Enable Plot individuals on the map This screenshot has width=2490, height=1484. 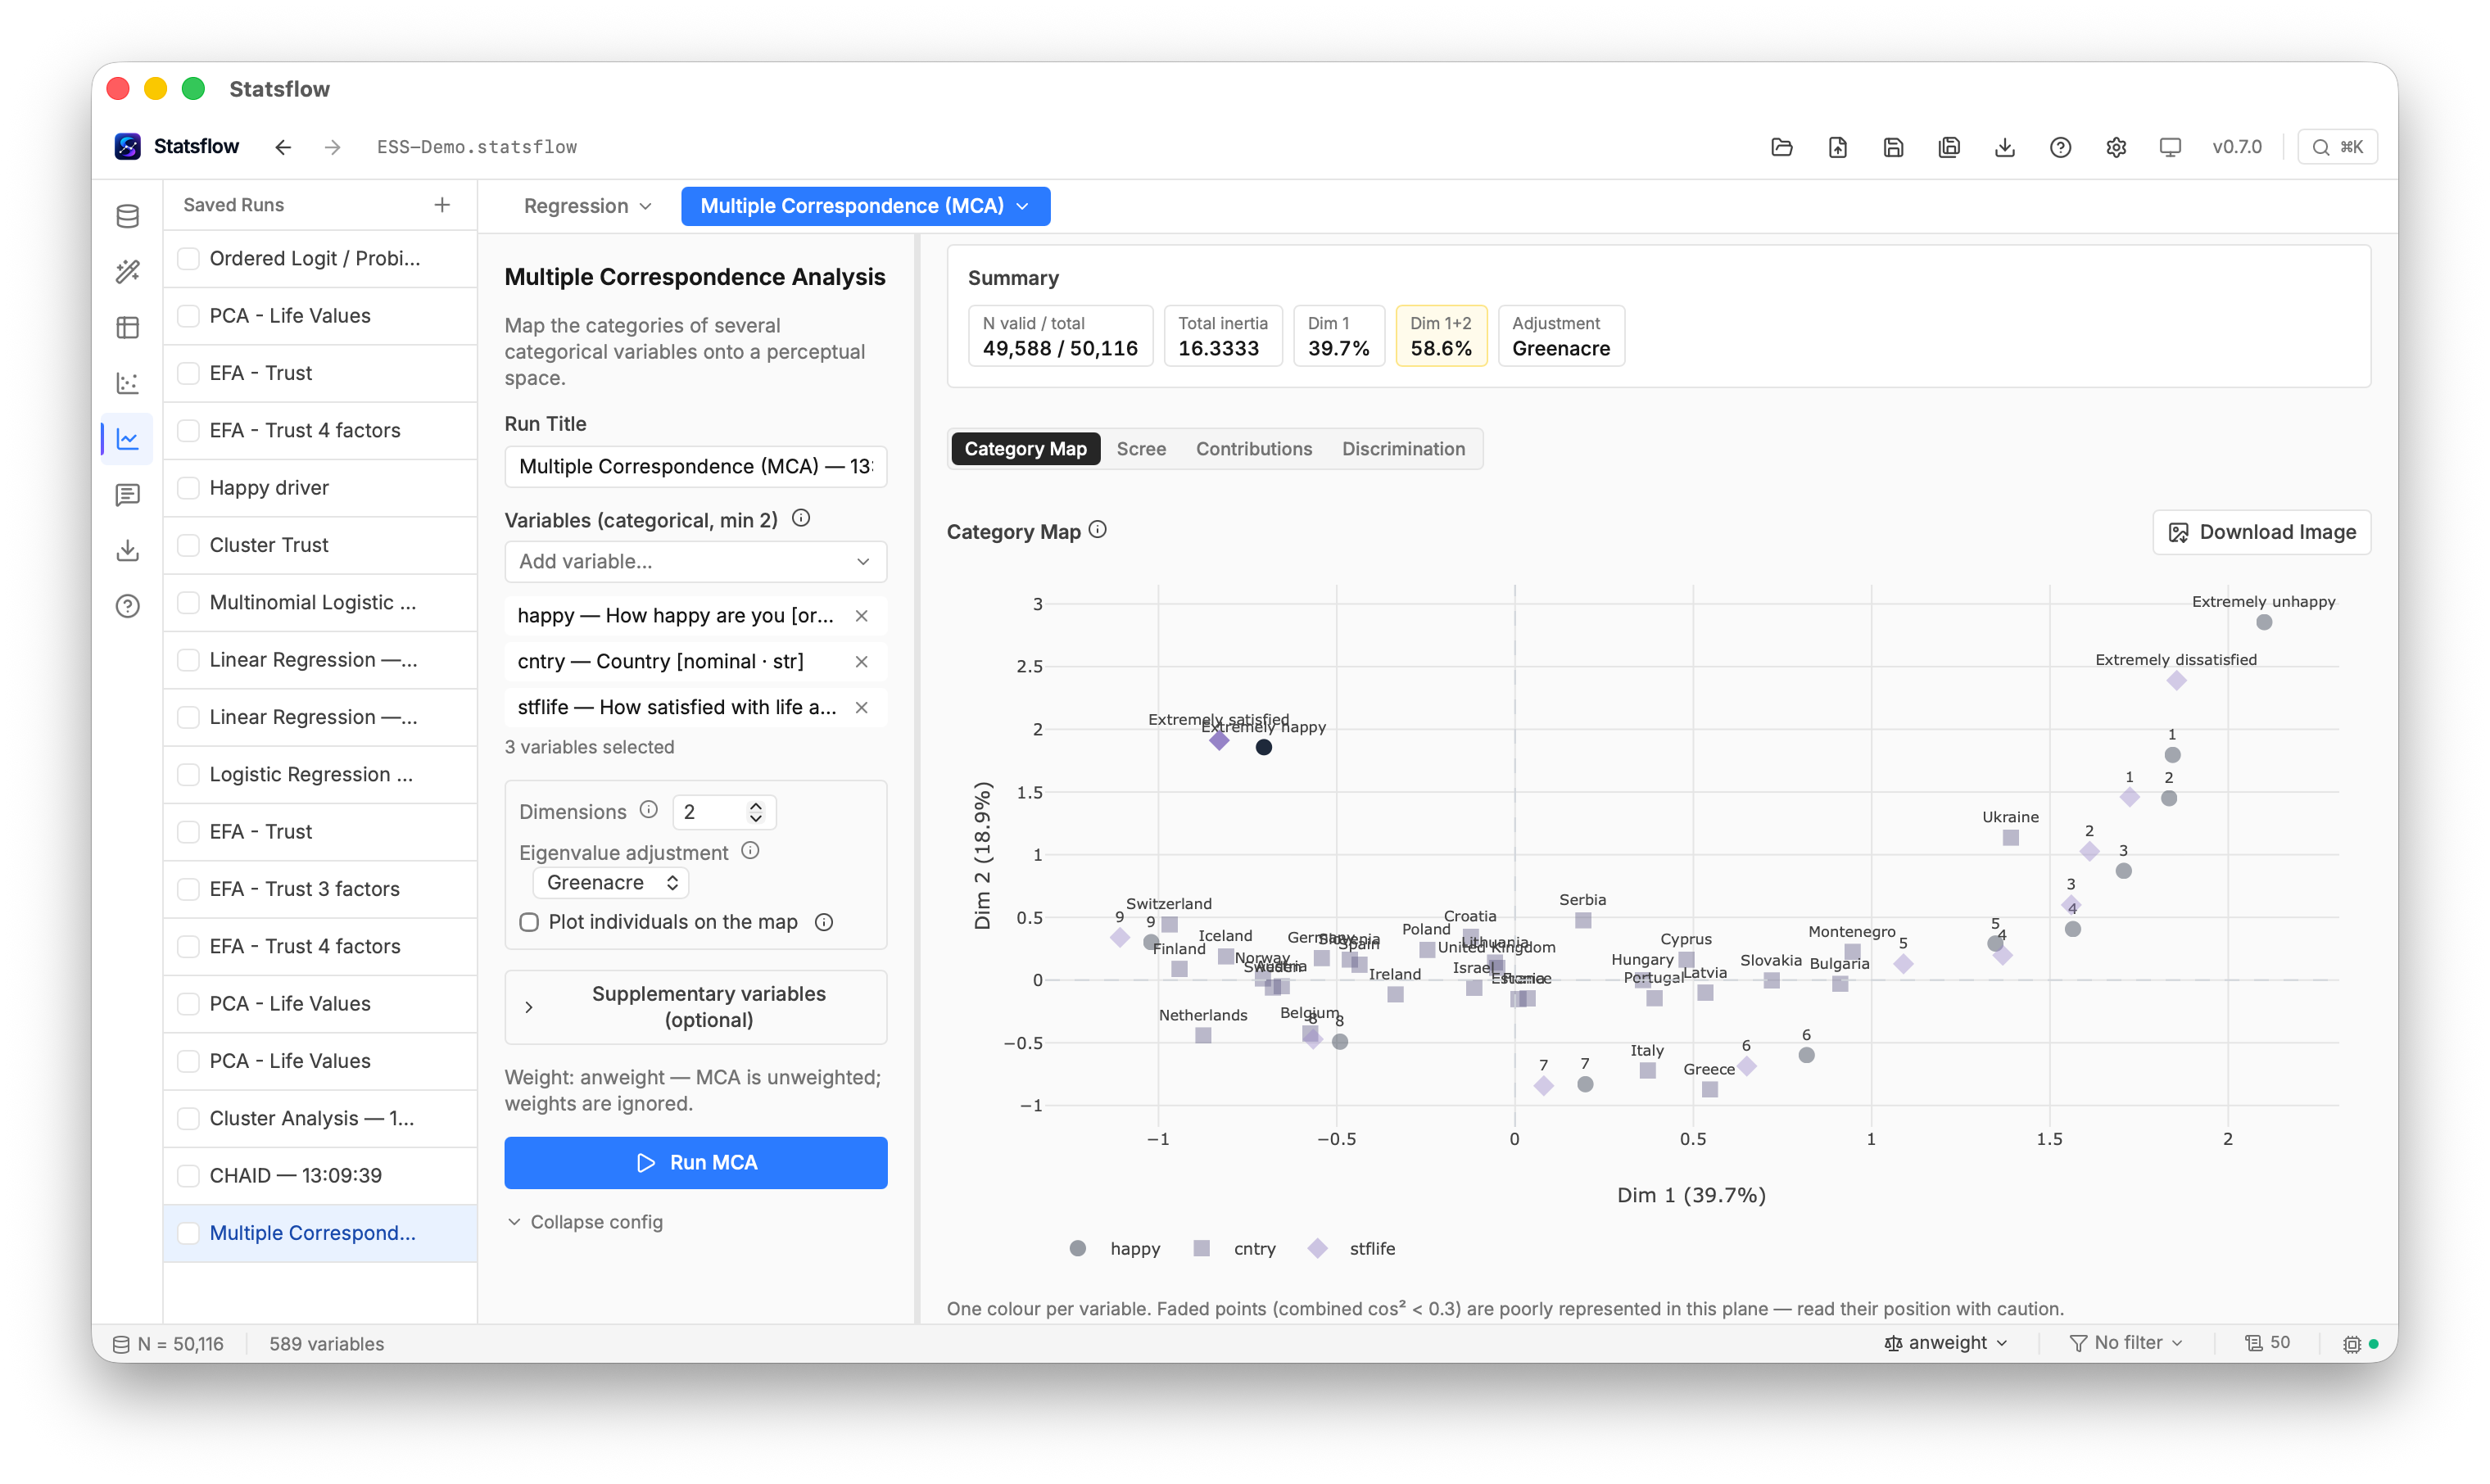coord(529,922)
